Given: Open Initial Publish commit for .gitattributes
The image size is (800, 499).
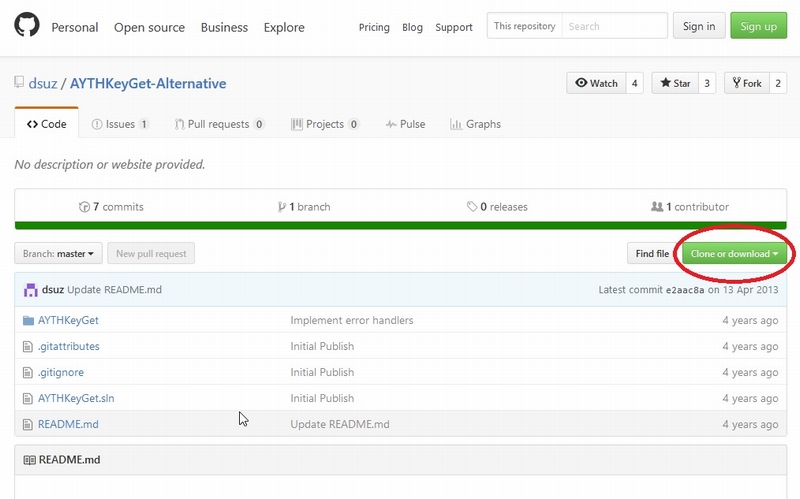Looking at the screenshot, I should 322,346.
